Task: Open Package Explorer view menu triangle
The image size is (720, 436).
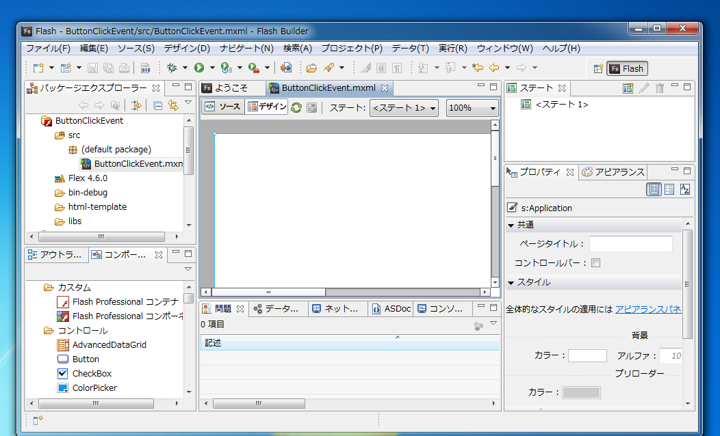Action: [188, 103]
